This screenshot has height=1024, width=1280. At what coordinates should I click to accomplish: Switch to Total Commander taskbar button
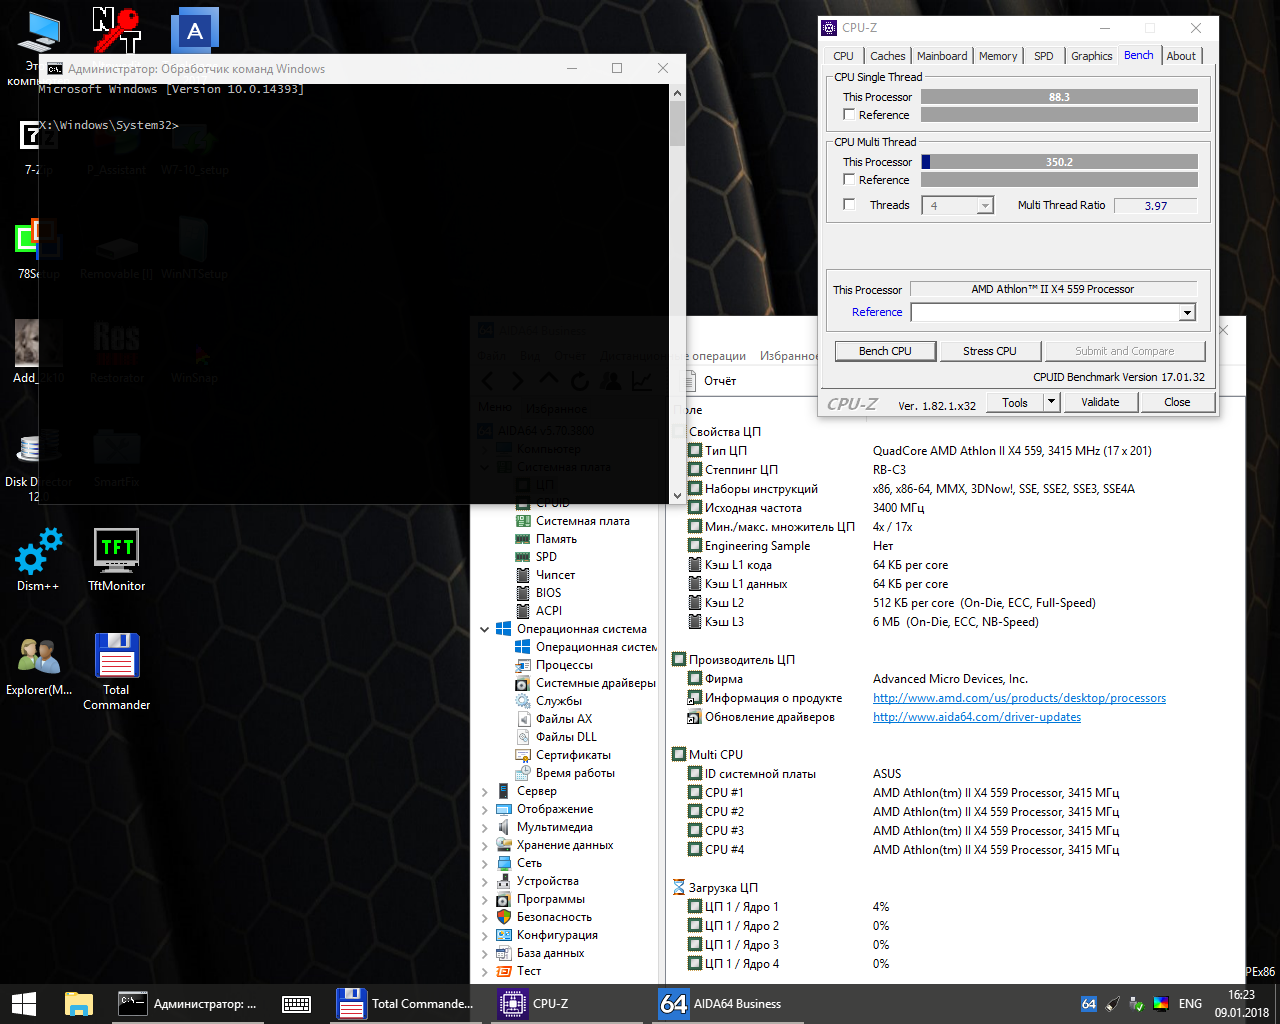pyautogui.click(x=405, y=1004)
